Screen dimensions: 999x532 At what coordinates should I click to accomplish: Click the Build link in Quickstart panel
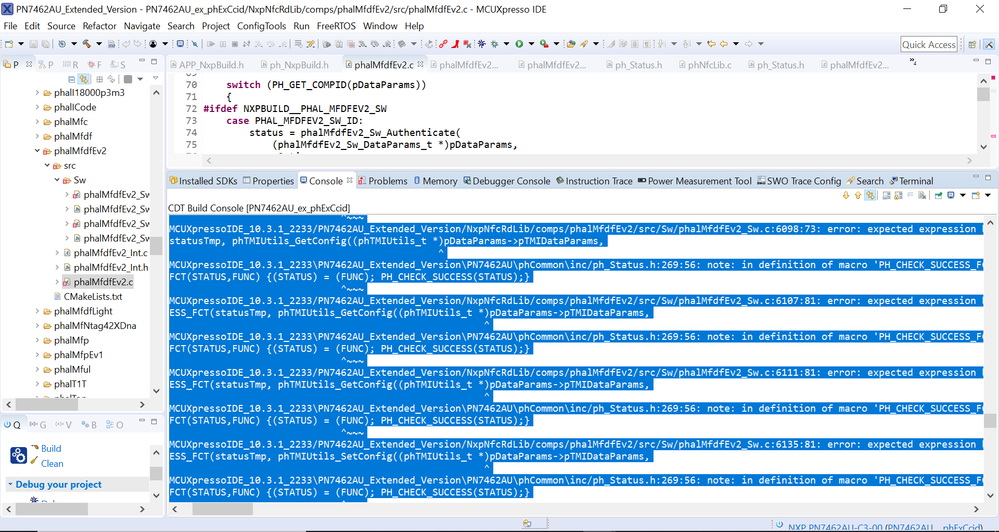click(51, 449)
